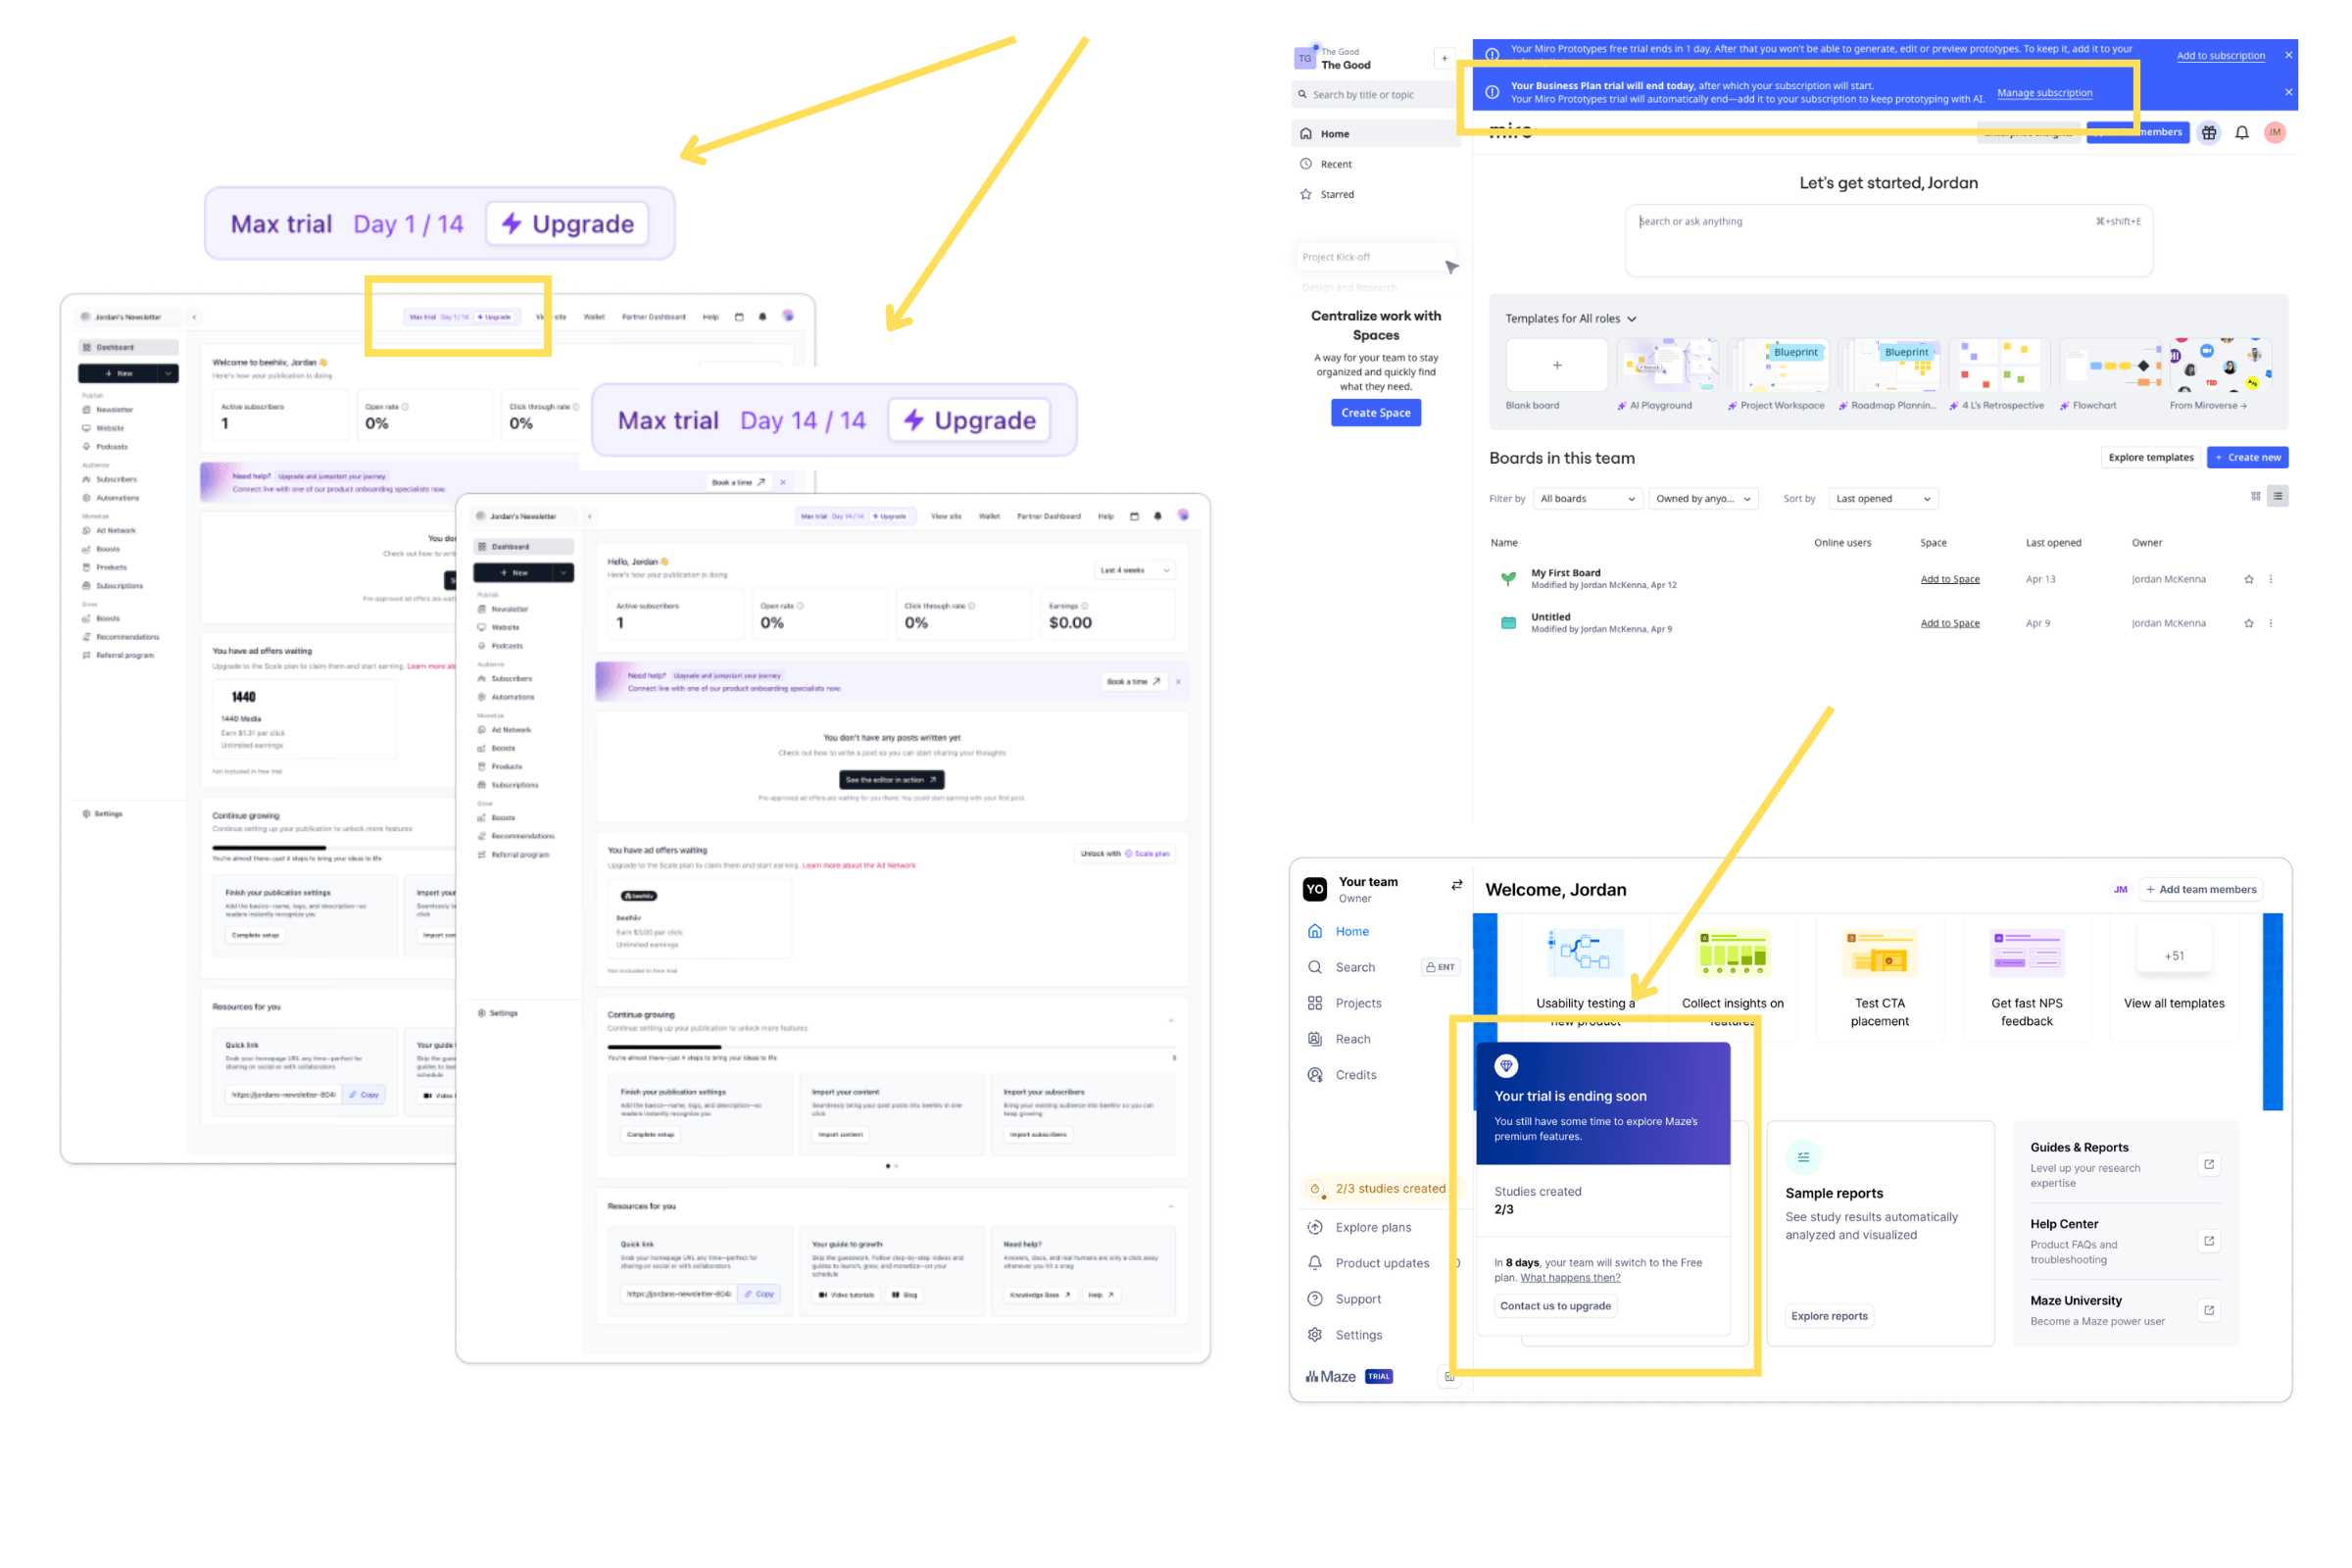Click Upgrade in the Day 14 / 14 callout
The width and height of the screenshot is (2352, 1568).
pyautogui.click(x=969, y=420)
